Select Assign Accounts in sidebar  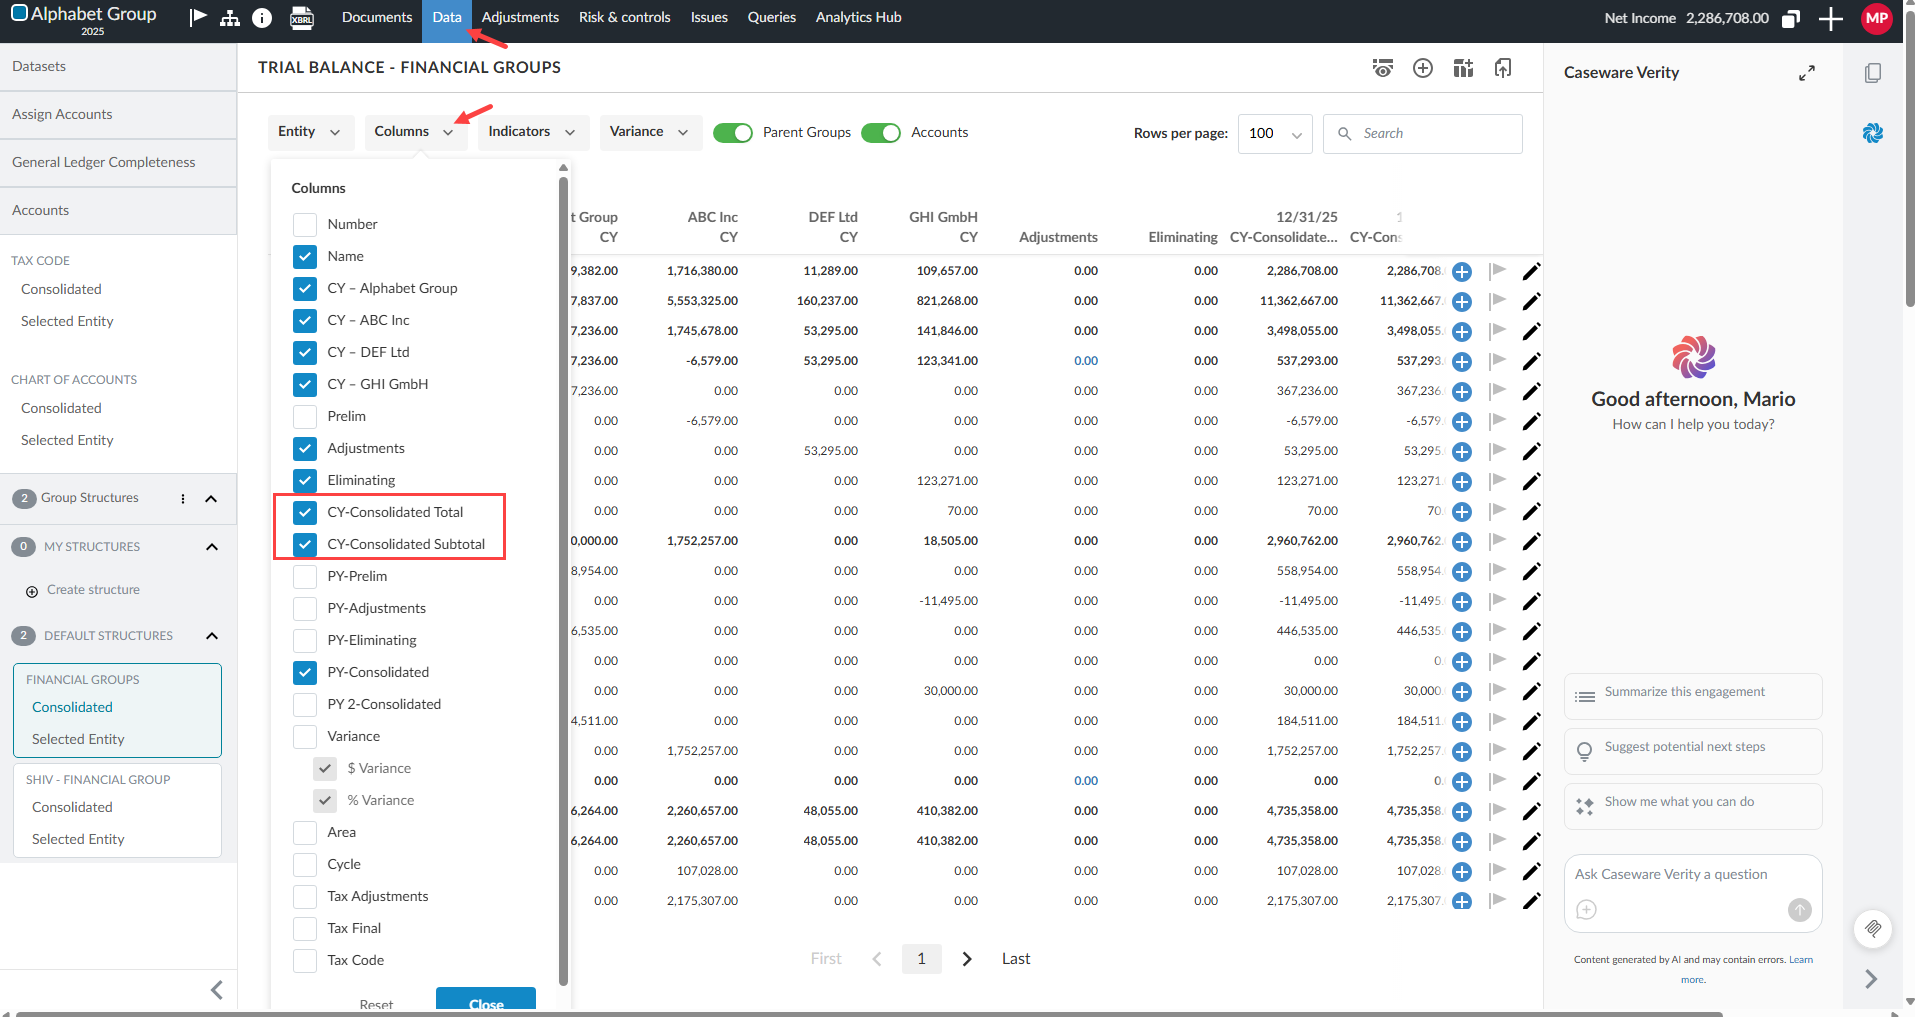tap(118, 115)
